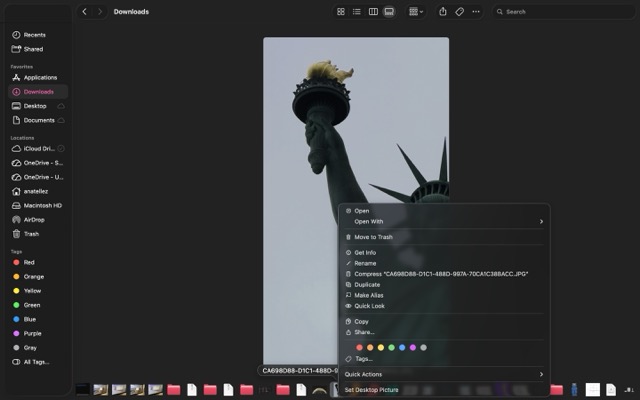Screen dimensions: 640x400
Task: Apply red tag color in context menu
Action: tap(359, 347)
